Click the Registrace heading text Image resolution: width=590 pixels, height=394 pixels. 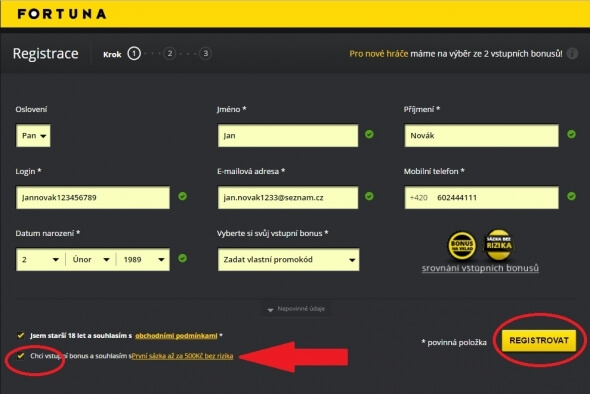coord(46,54)
